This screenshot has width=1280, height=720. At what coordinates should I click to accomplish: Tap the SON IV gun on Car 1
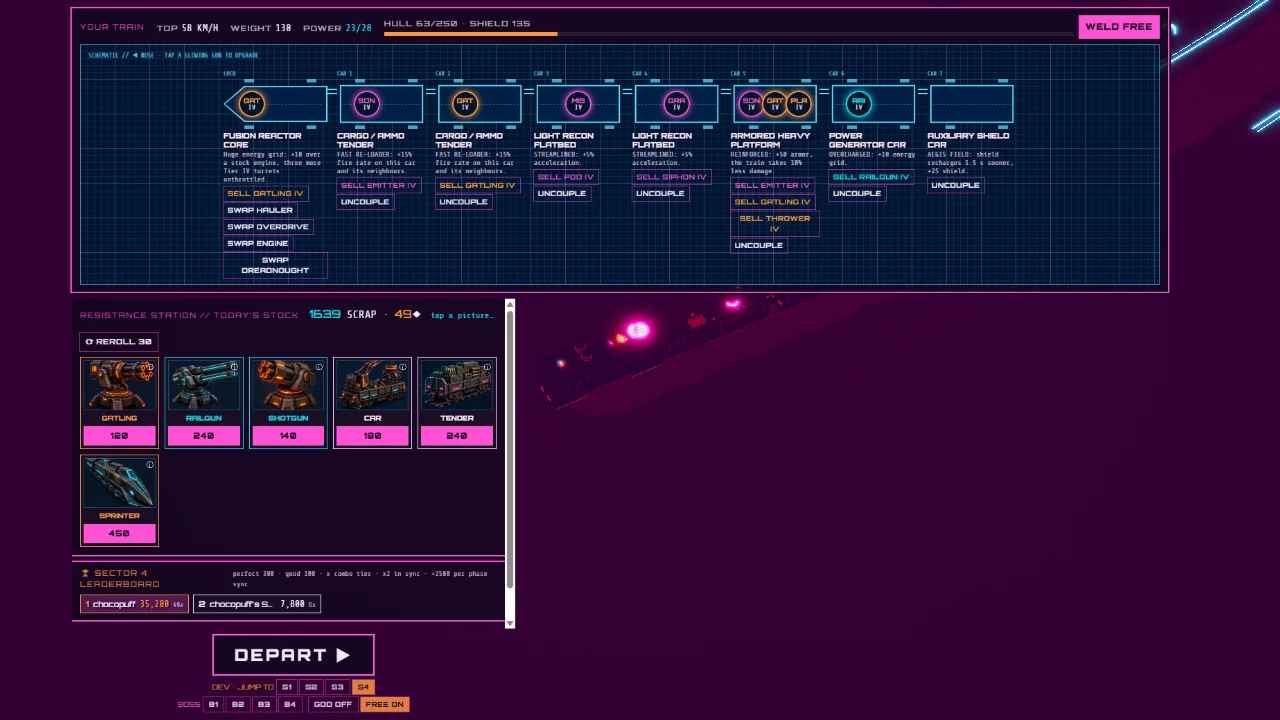coord(366,103)
